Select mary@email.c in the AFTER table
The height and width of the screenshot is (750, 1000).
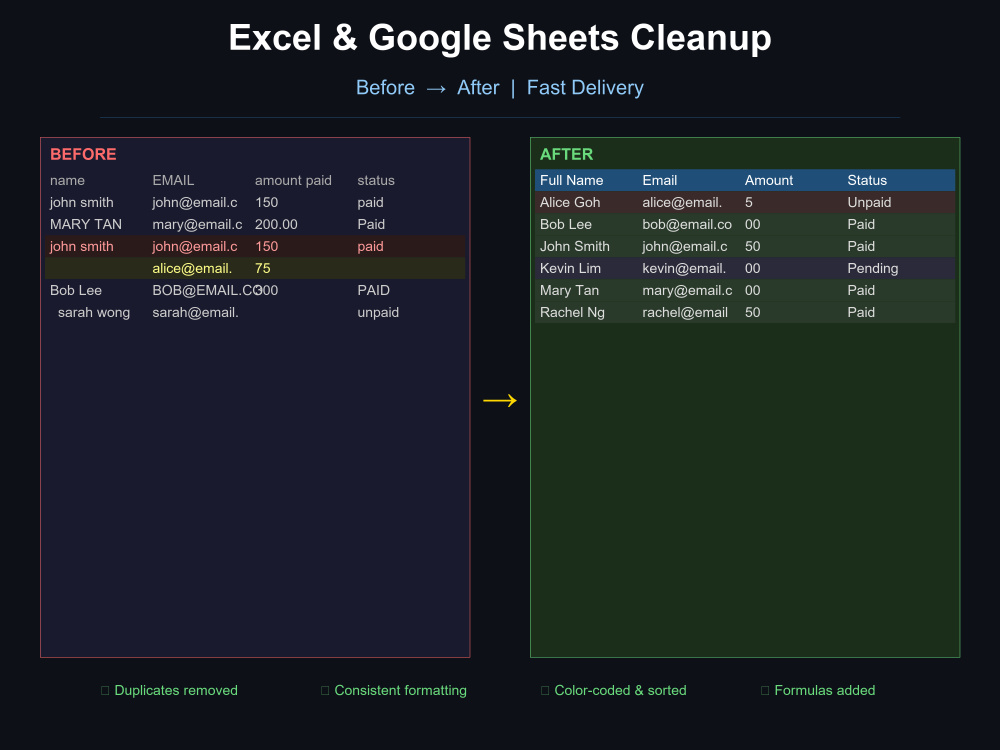[x=688, y=290]
